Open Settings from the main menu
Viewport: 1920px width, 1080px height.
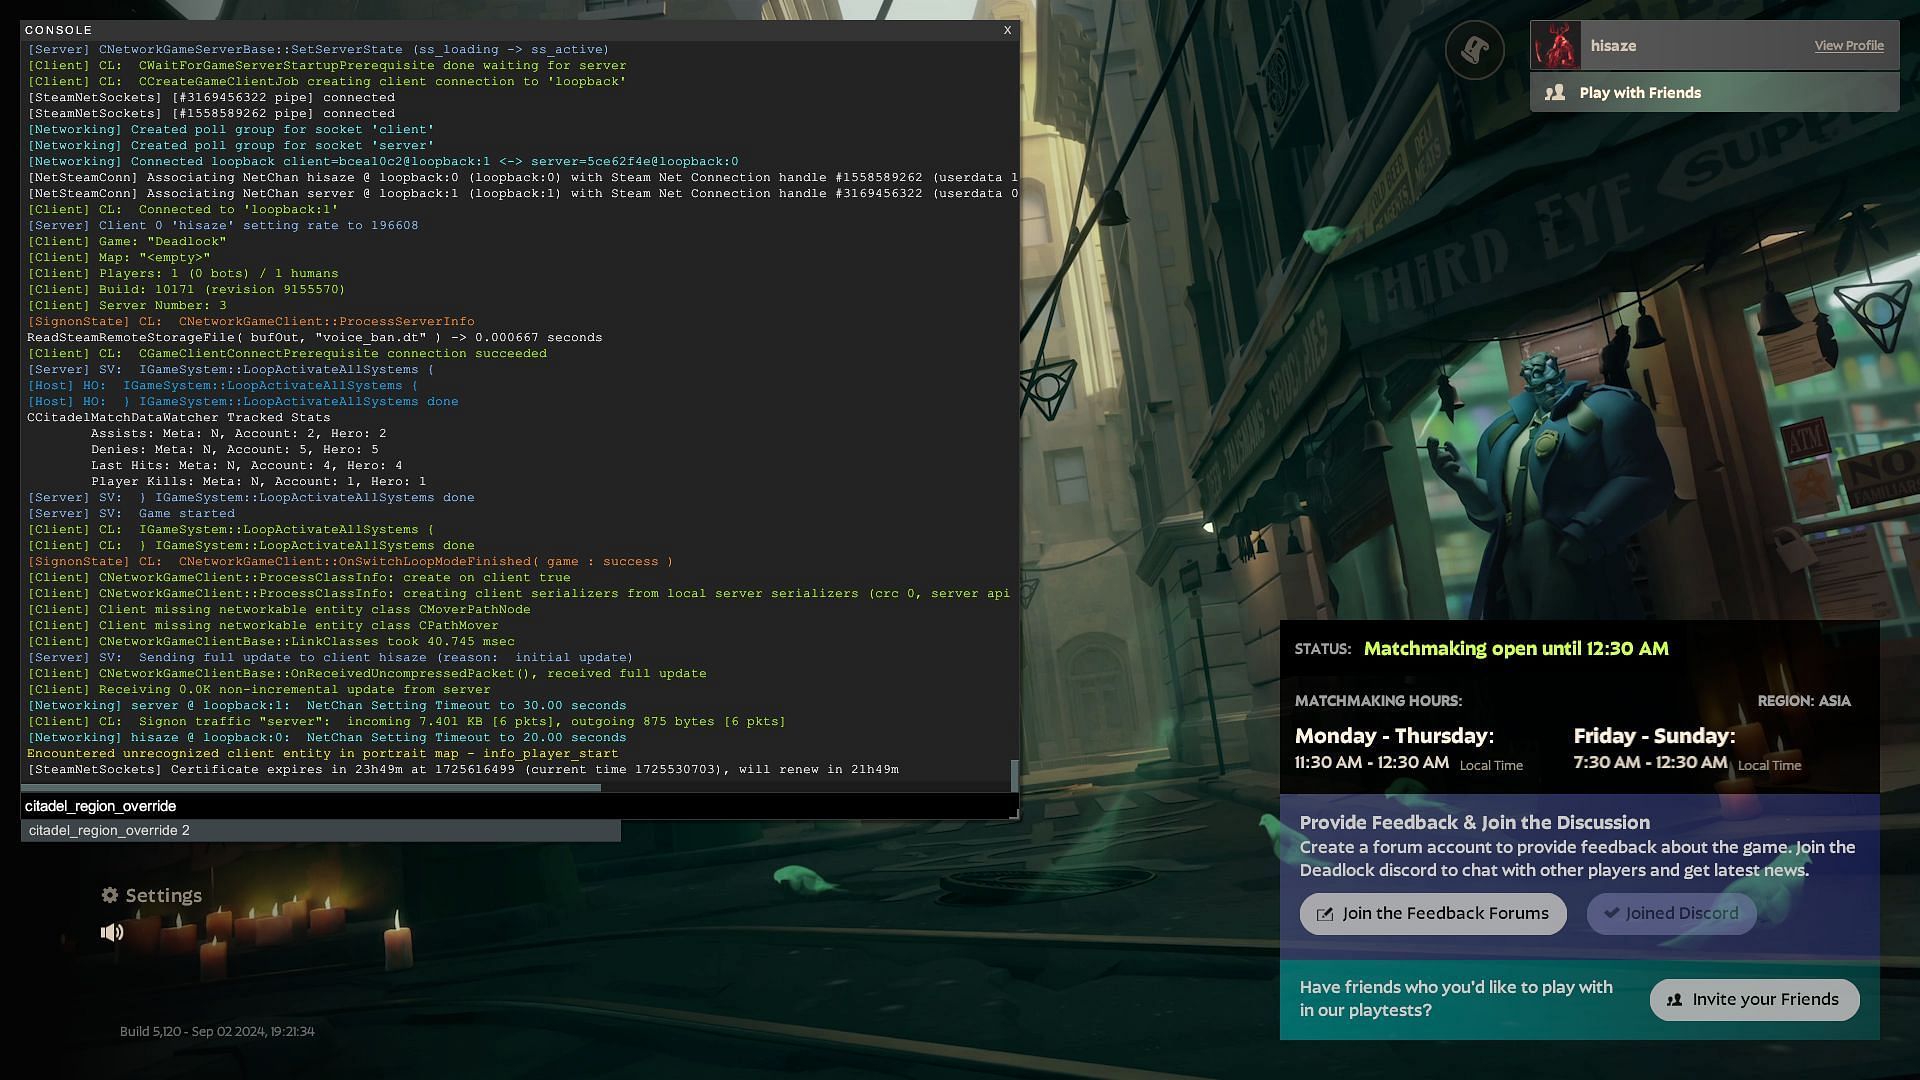(x=152, y=895)
